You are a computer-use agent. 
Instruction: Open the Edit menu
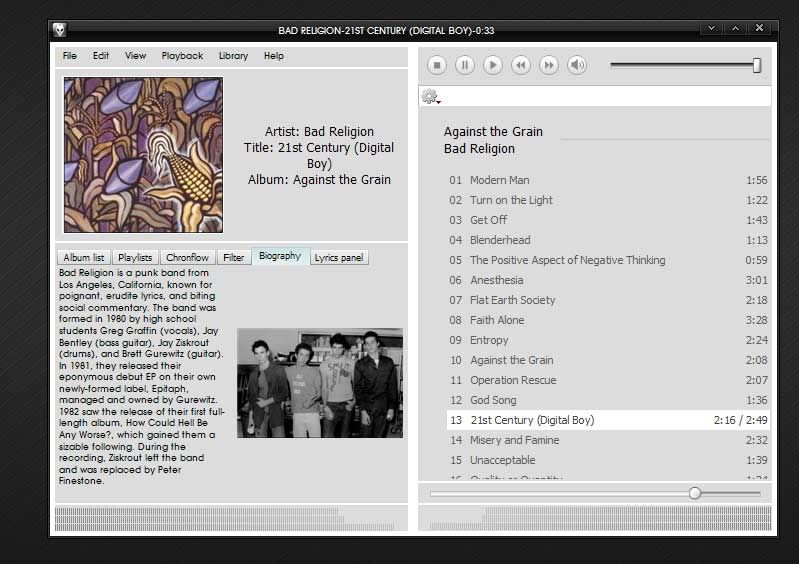coord(101,56)
